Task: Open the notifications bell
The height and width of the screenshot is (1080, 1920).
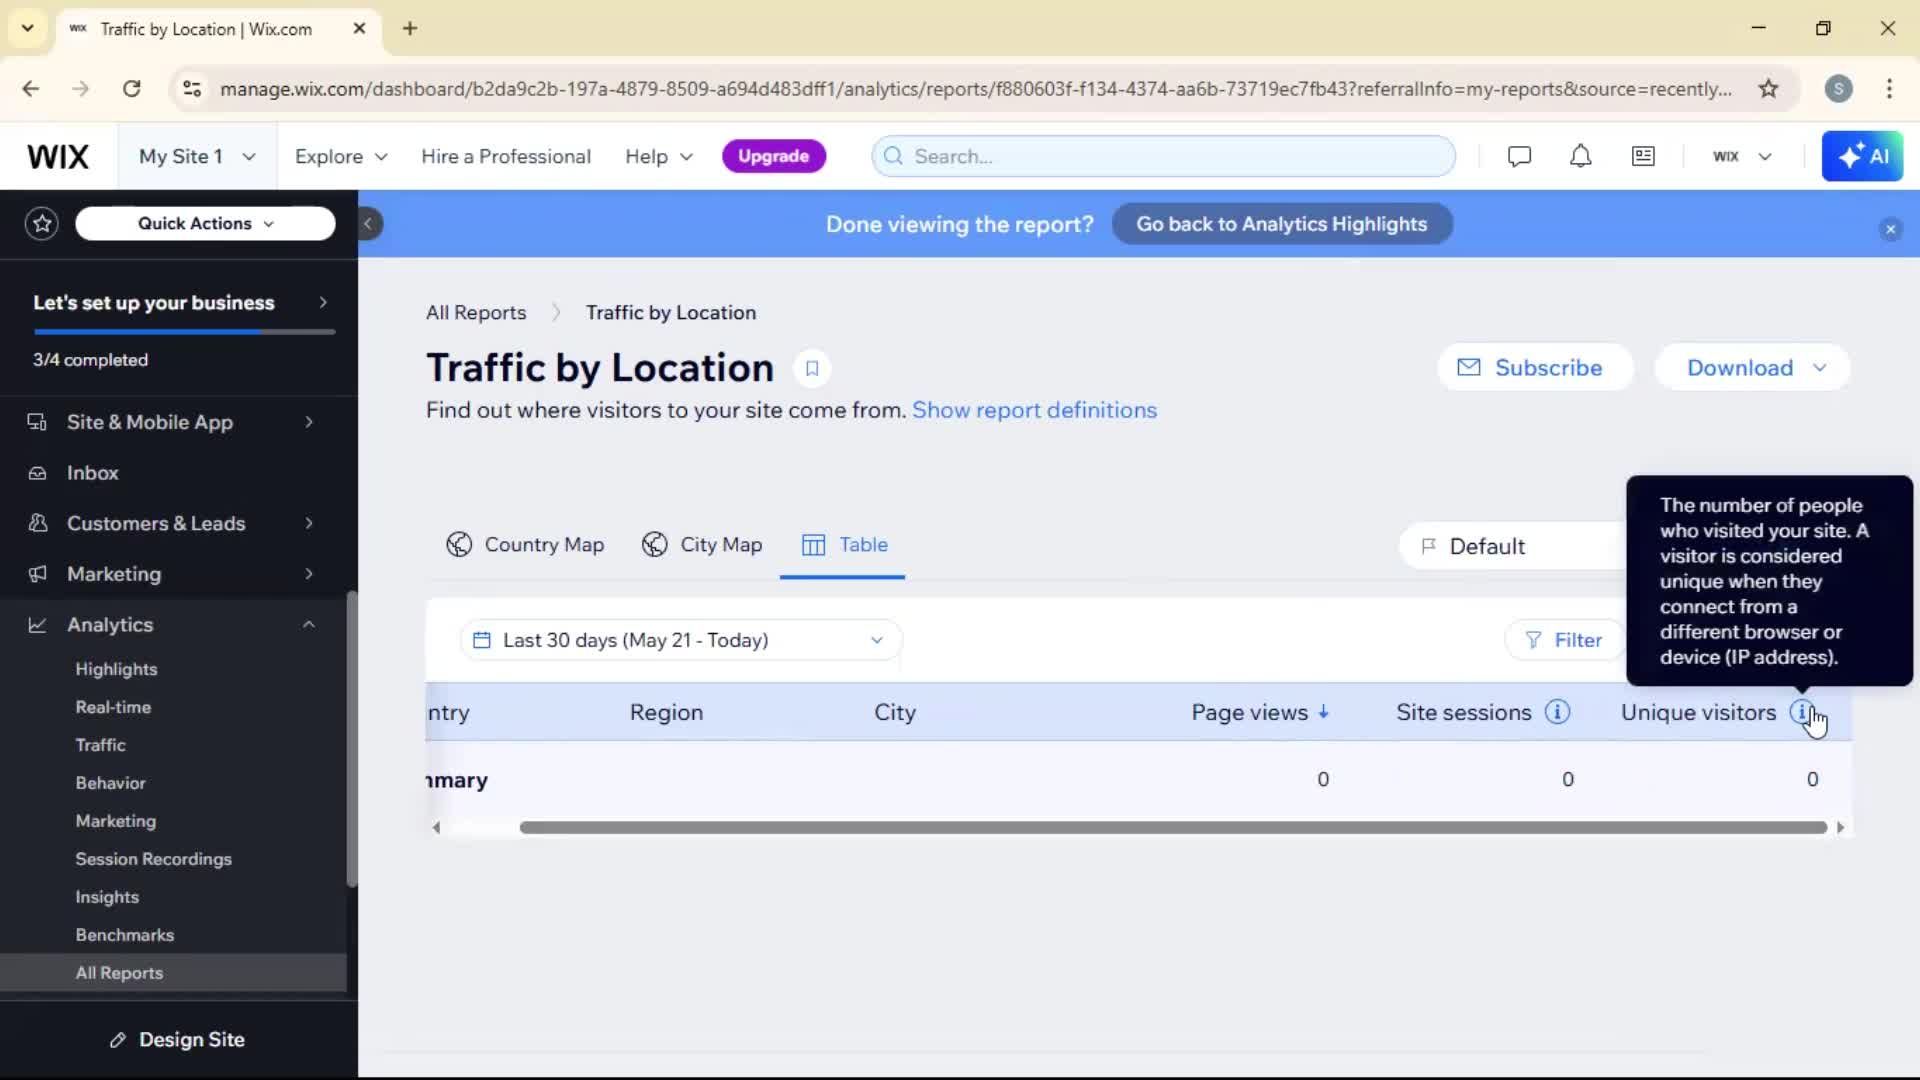Action: 1580,156
